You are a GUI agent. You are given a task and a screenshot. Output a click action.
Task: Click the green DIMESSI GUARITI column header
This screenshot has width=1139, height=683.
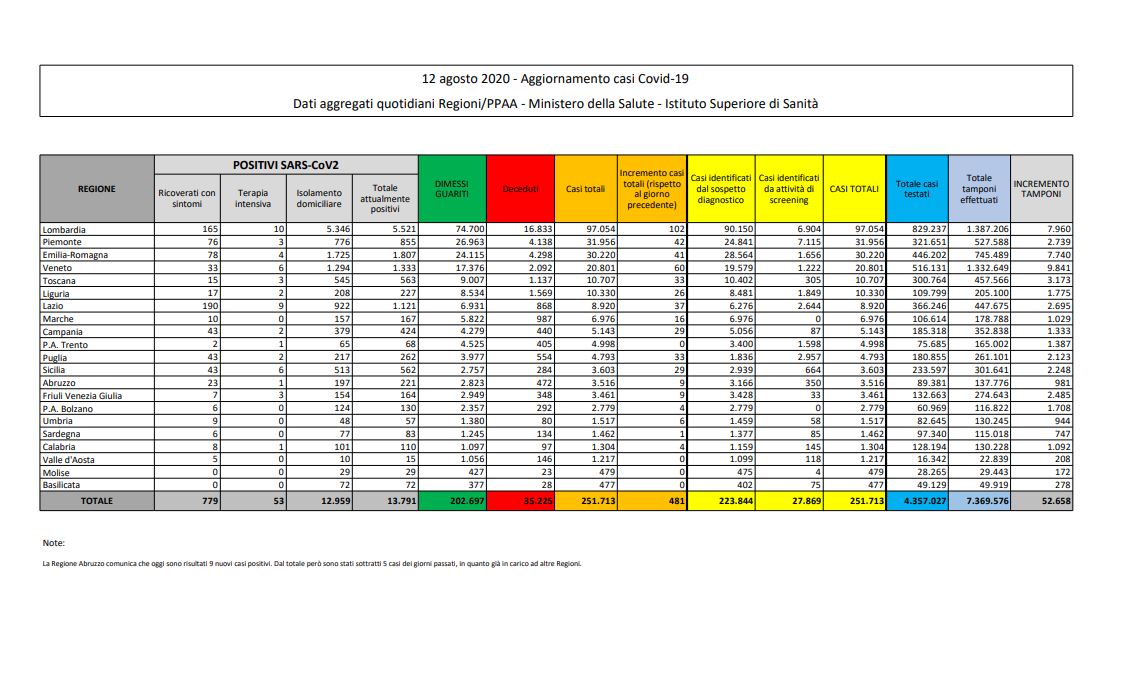pos(452,188)
